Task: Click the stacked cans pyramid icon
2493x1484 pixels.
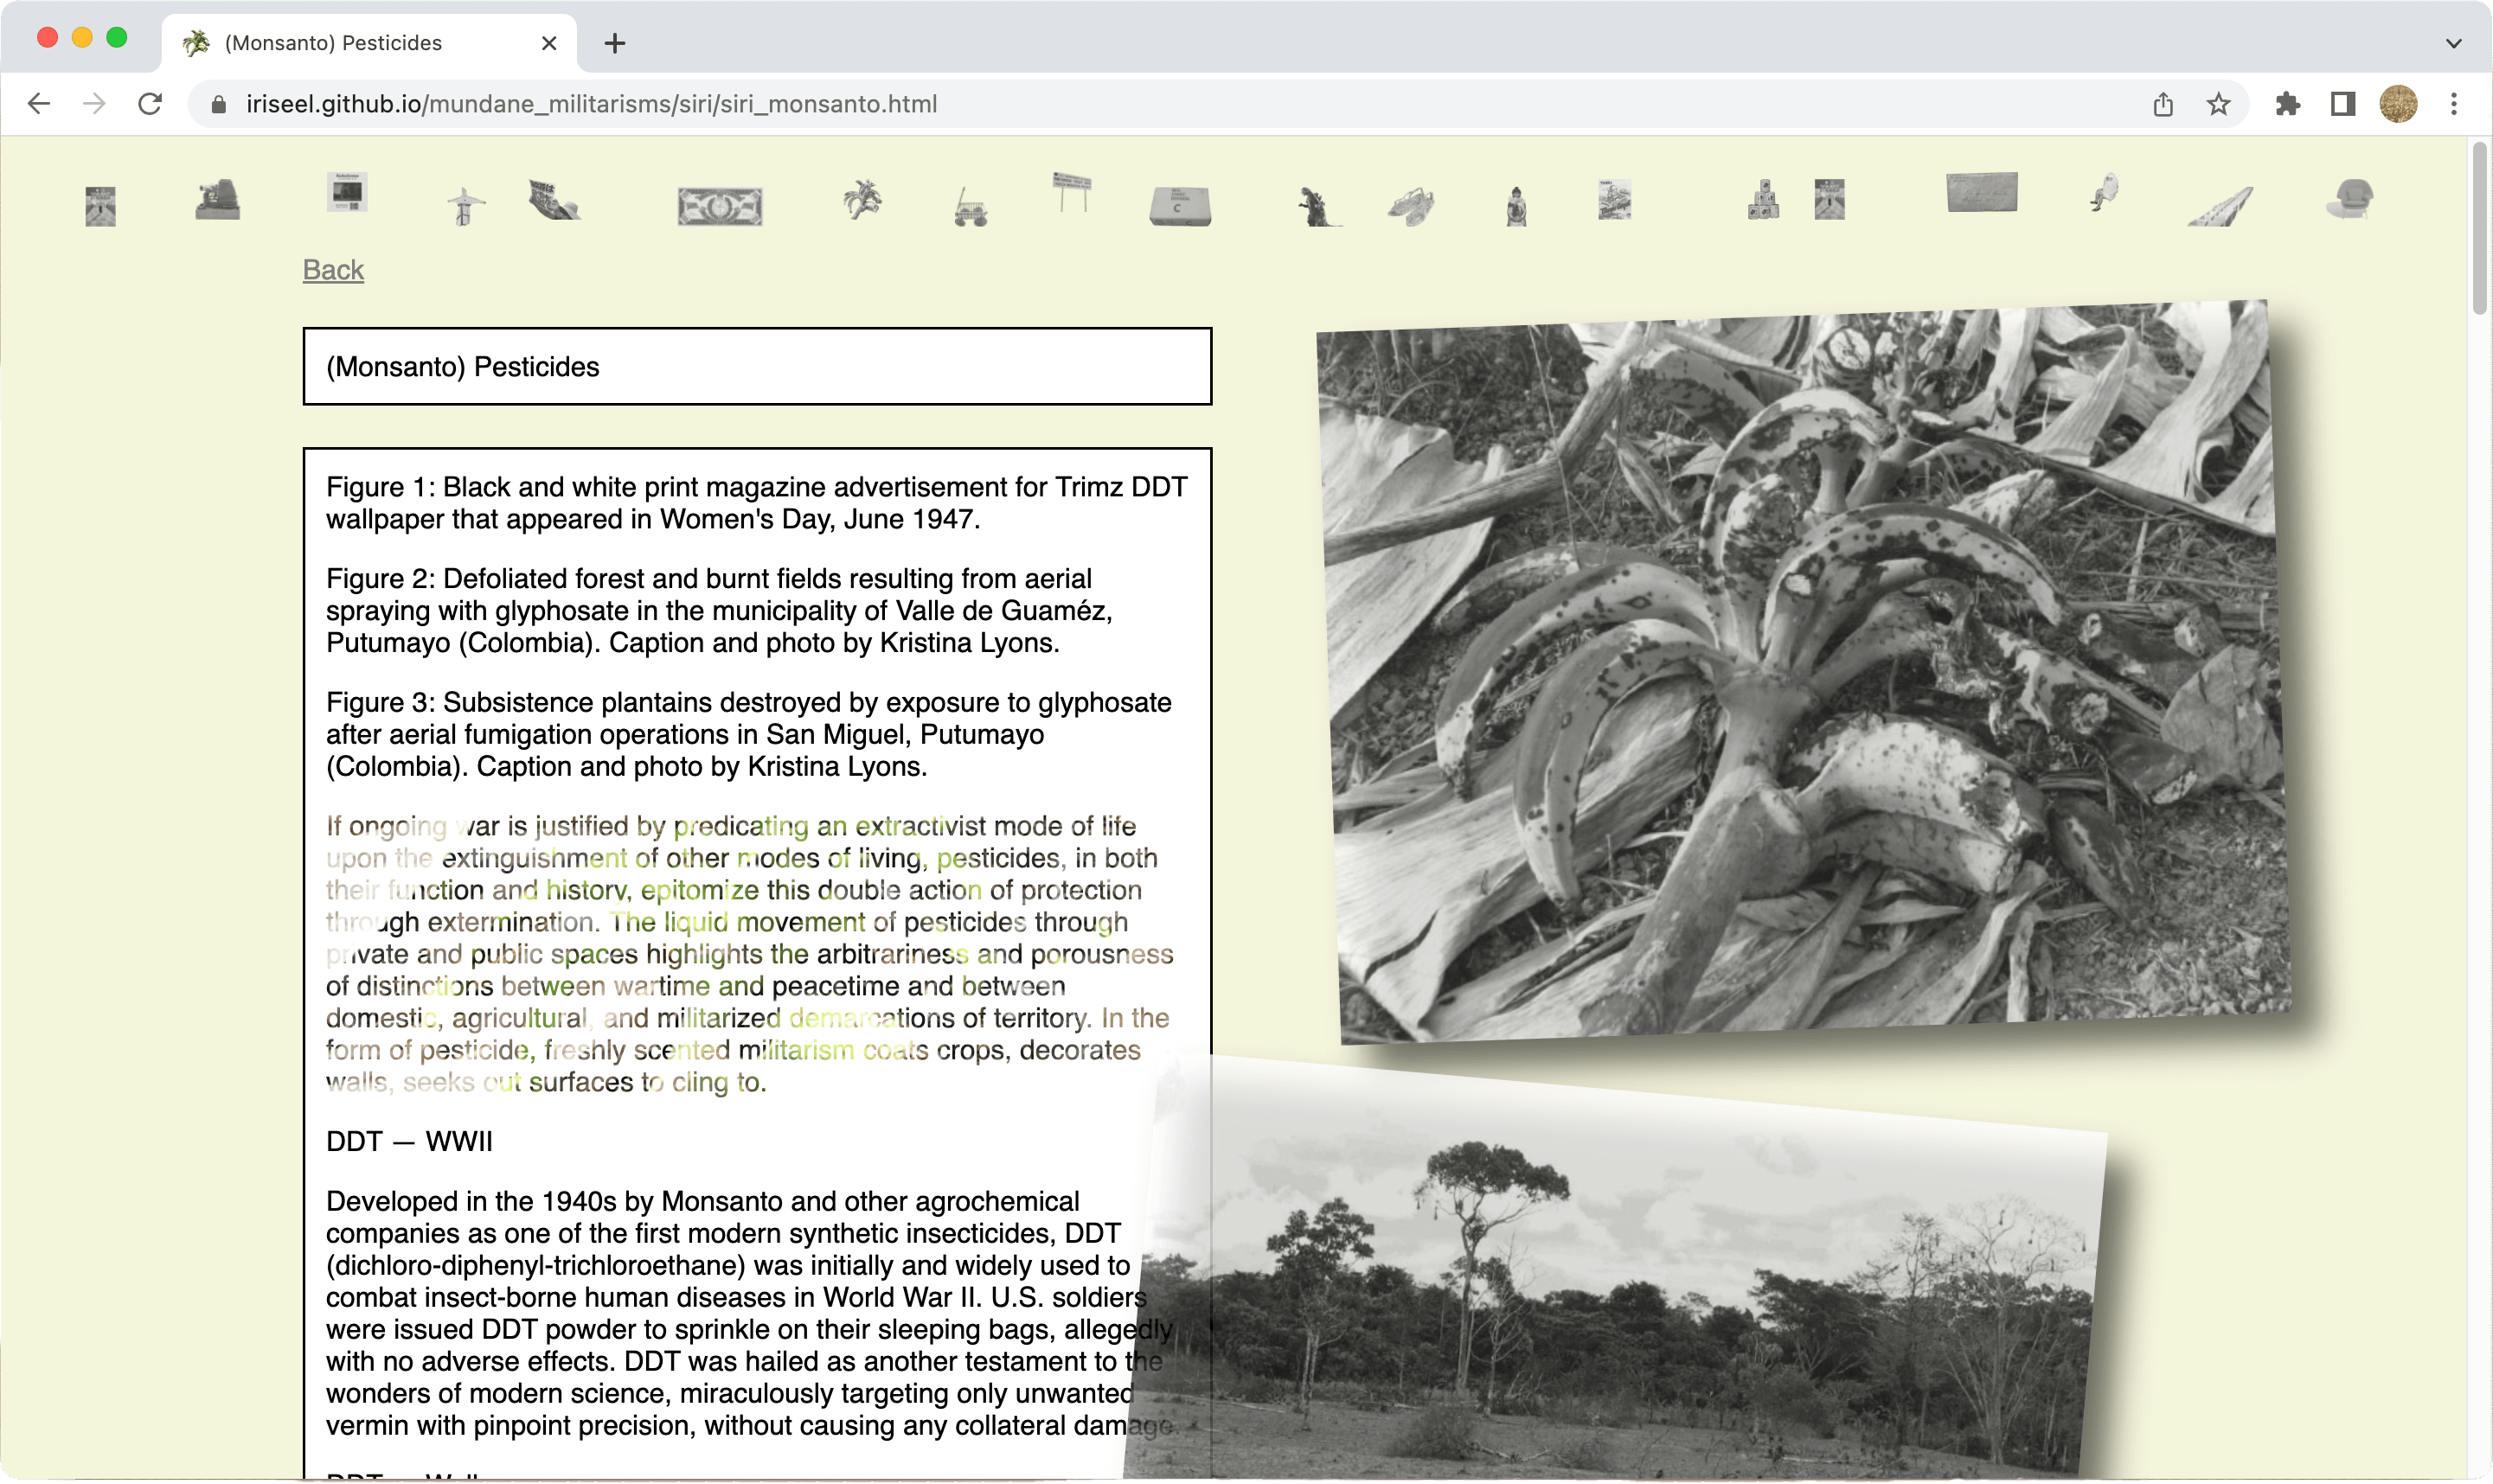Action: click(x=1763, y=200)
